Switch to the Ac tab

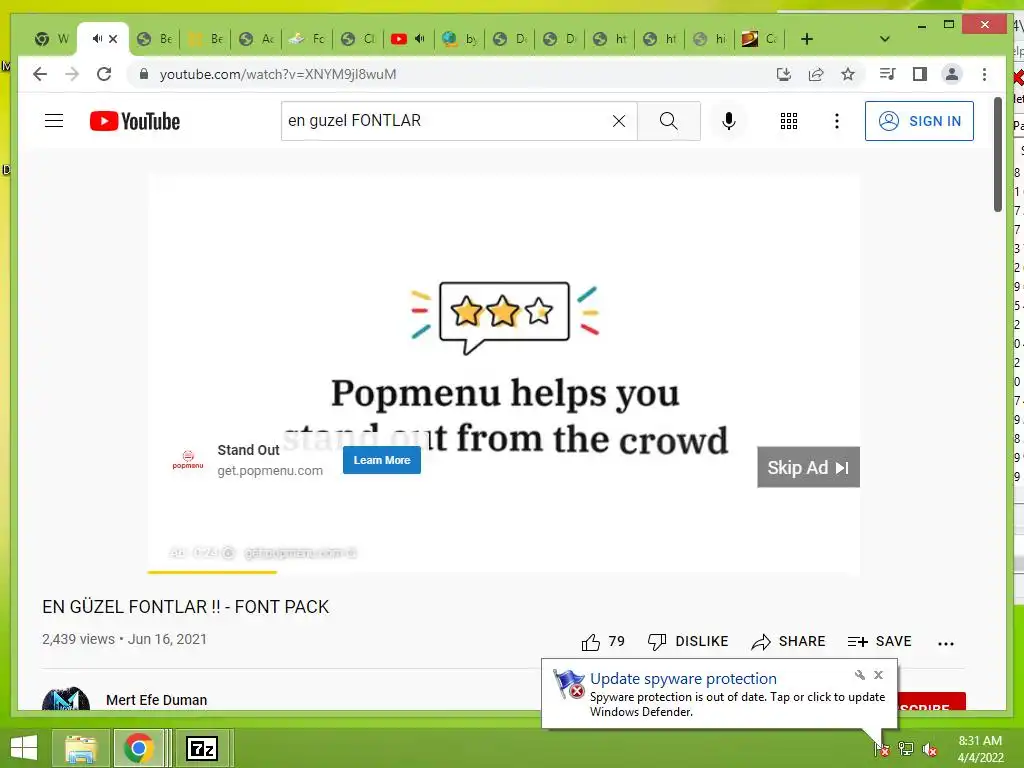click(257, 39)
